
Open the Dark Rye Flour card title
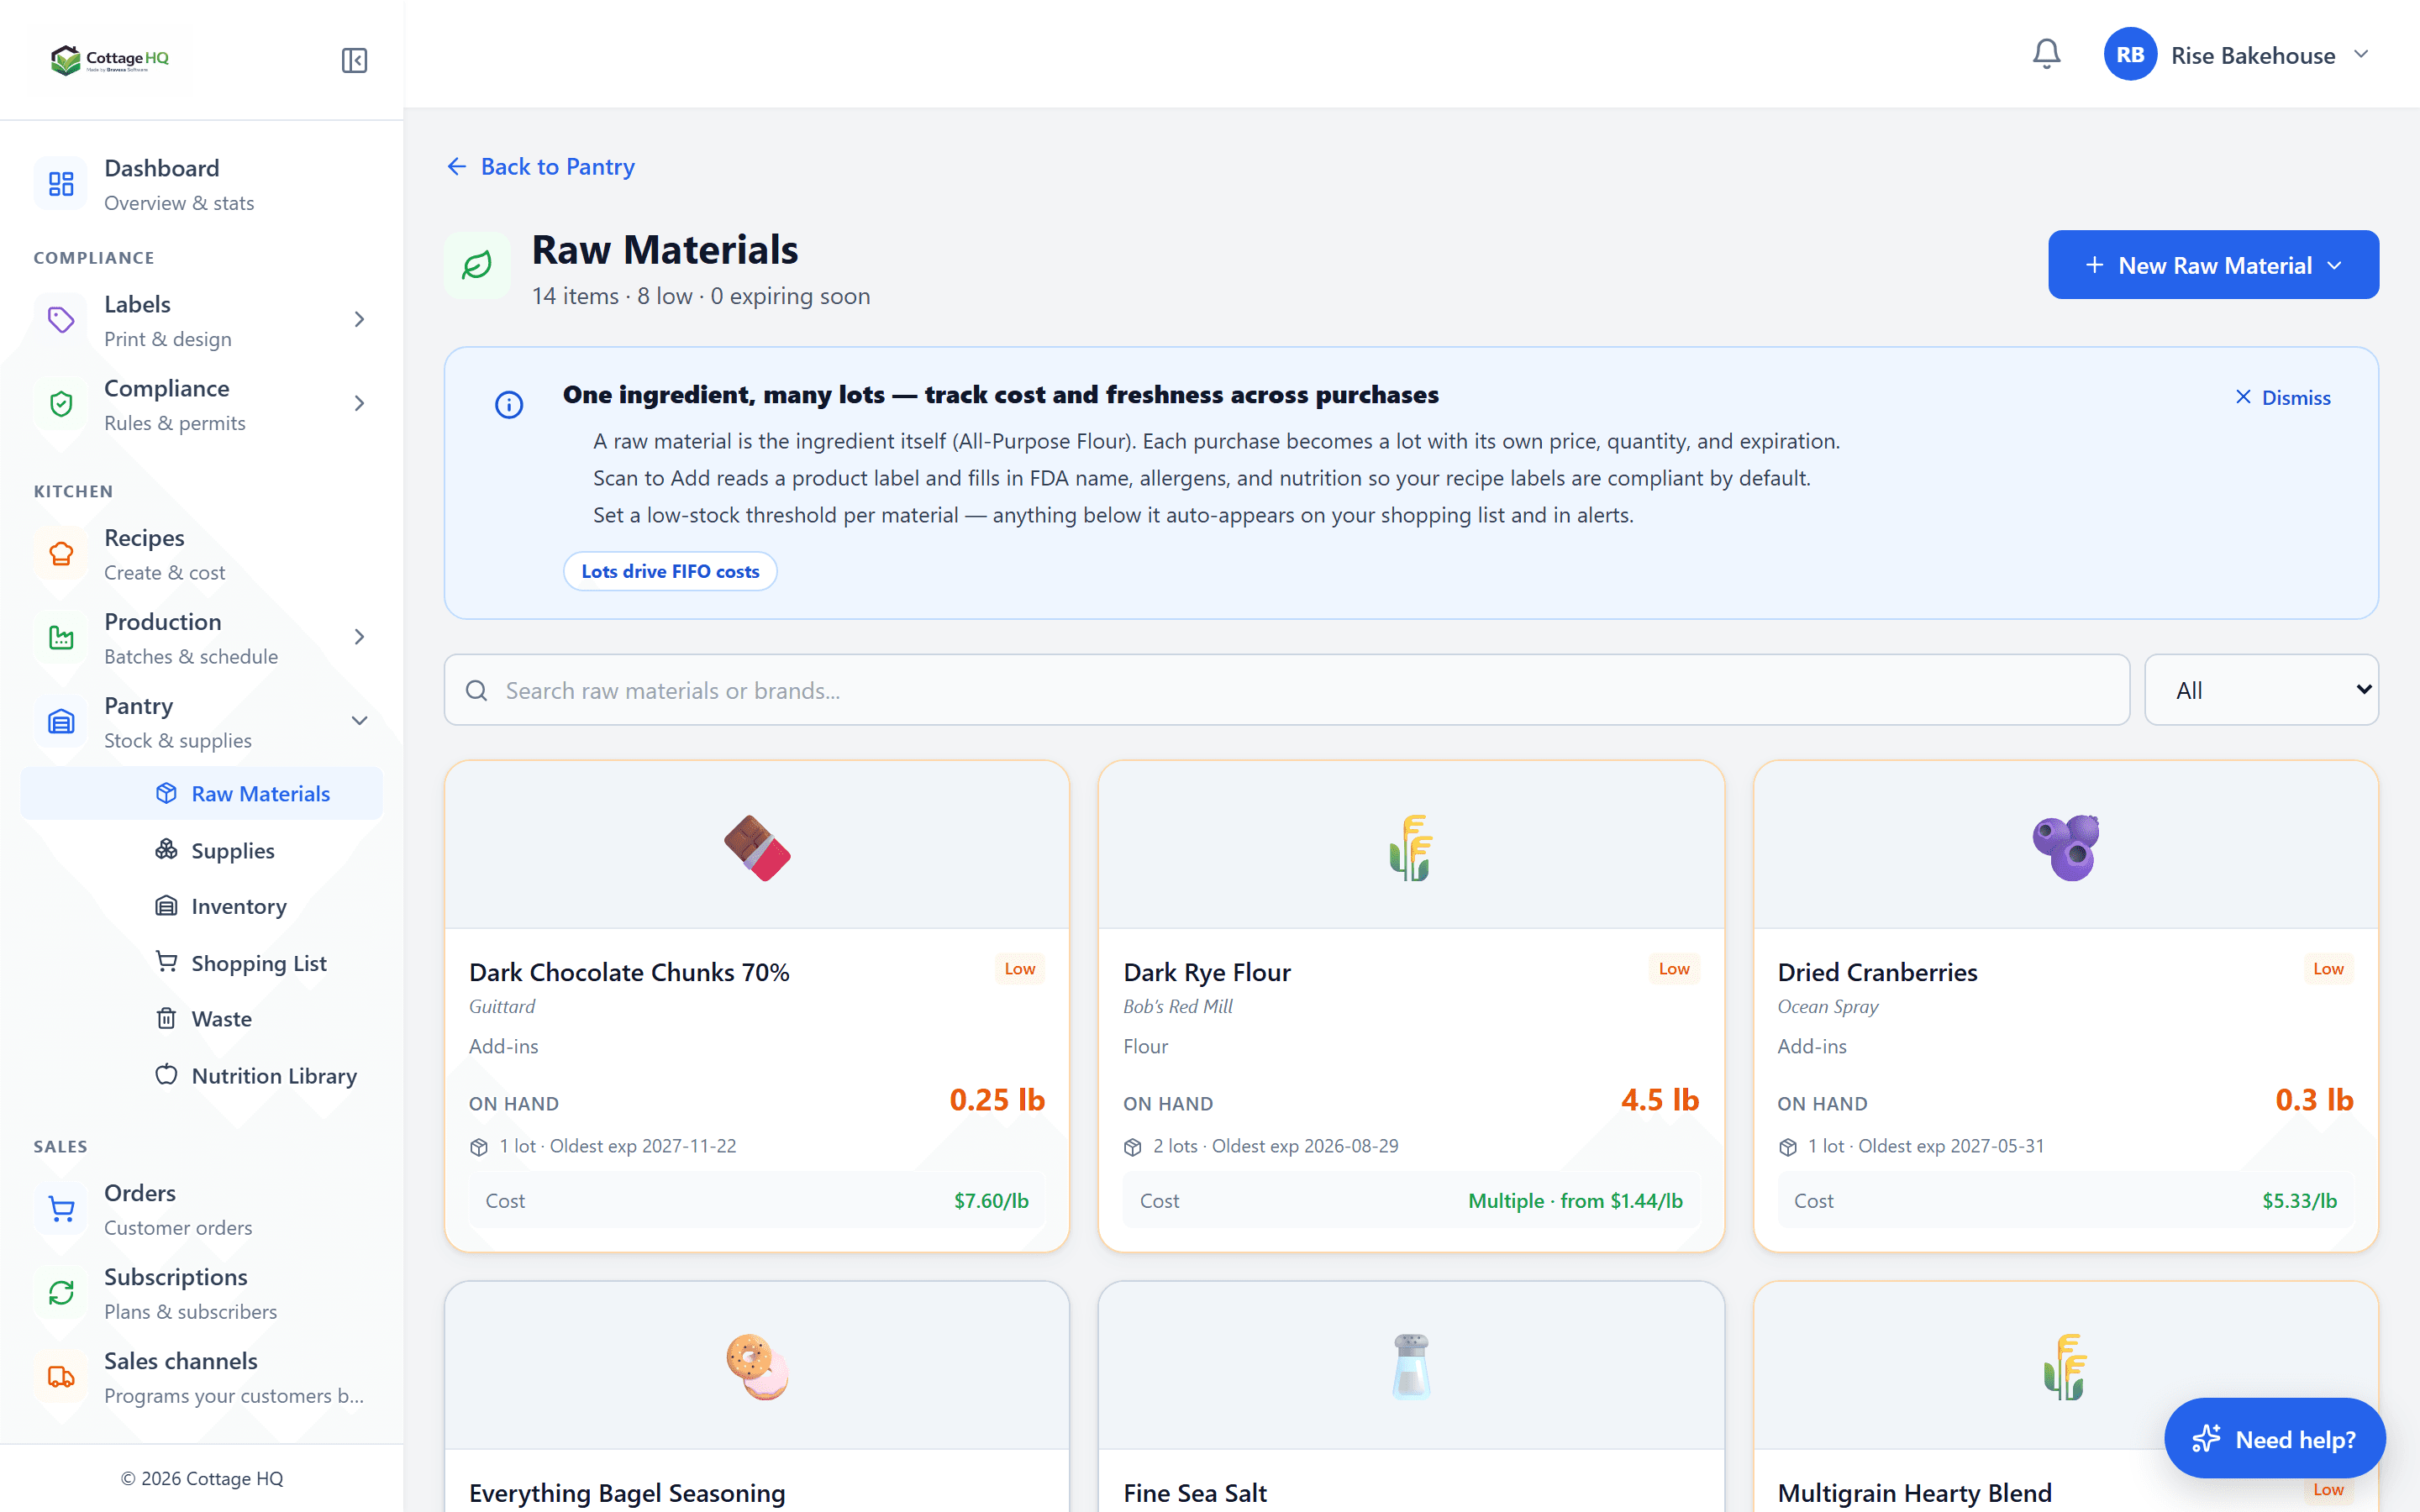(x=1206, y=972)
